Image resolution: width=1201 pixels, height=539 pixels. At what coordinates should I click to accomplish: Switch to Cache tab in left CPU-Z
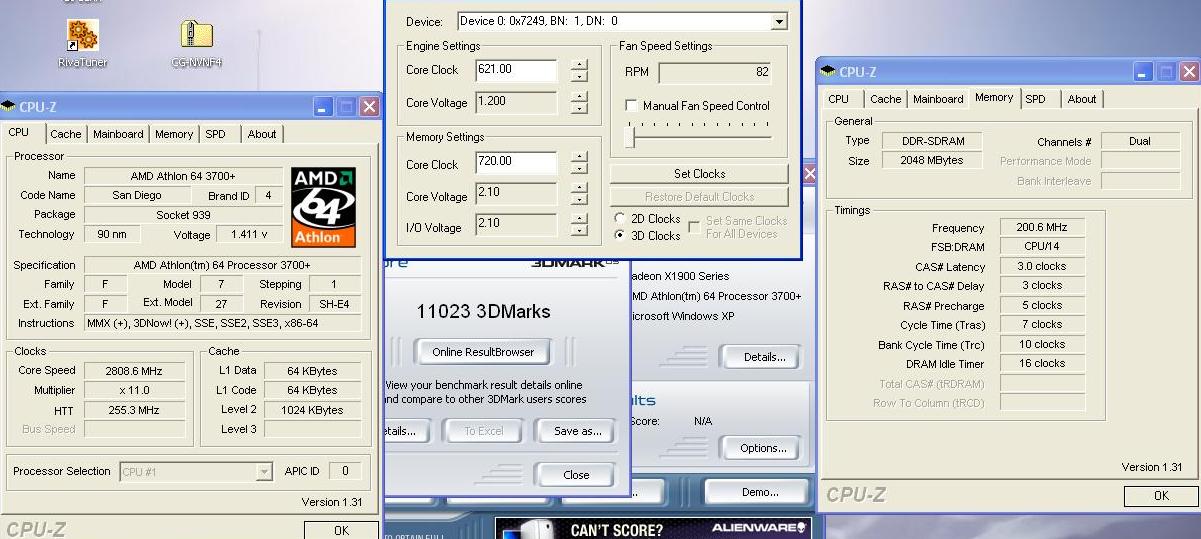tap(65, 134)
